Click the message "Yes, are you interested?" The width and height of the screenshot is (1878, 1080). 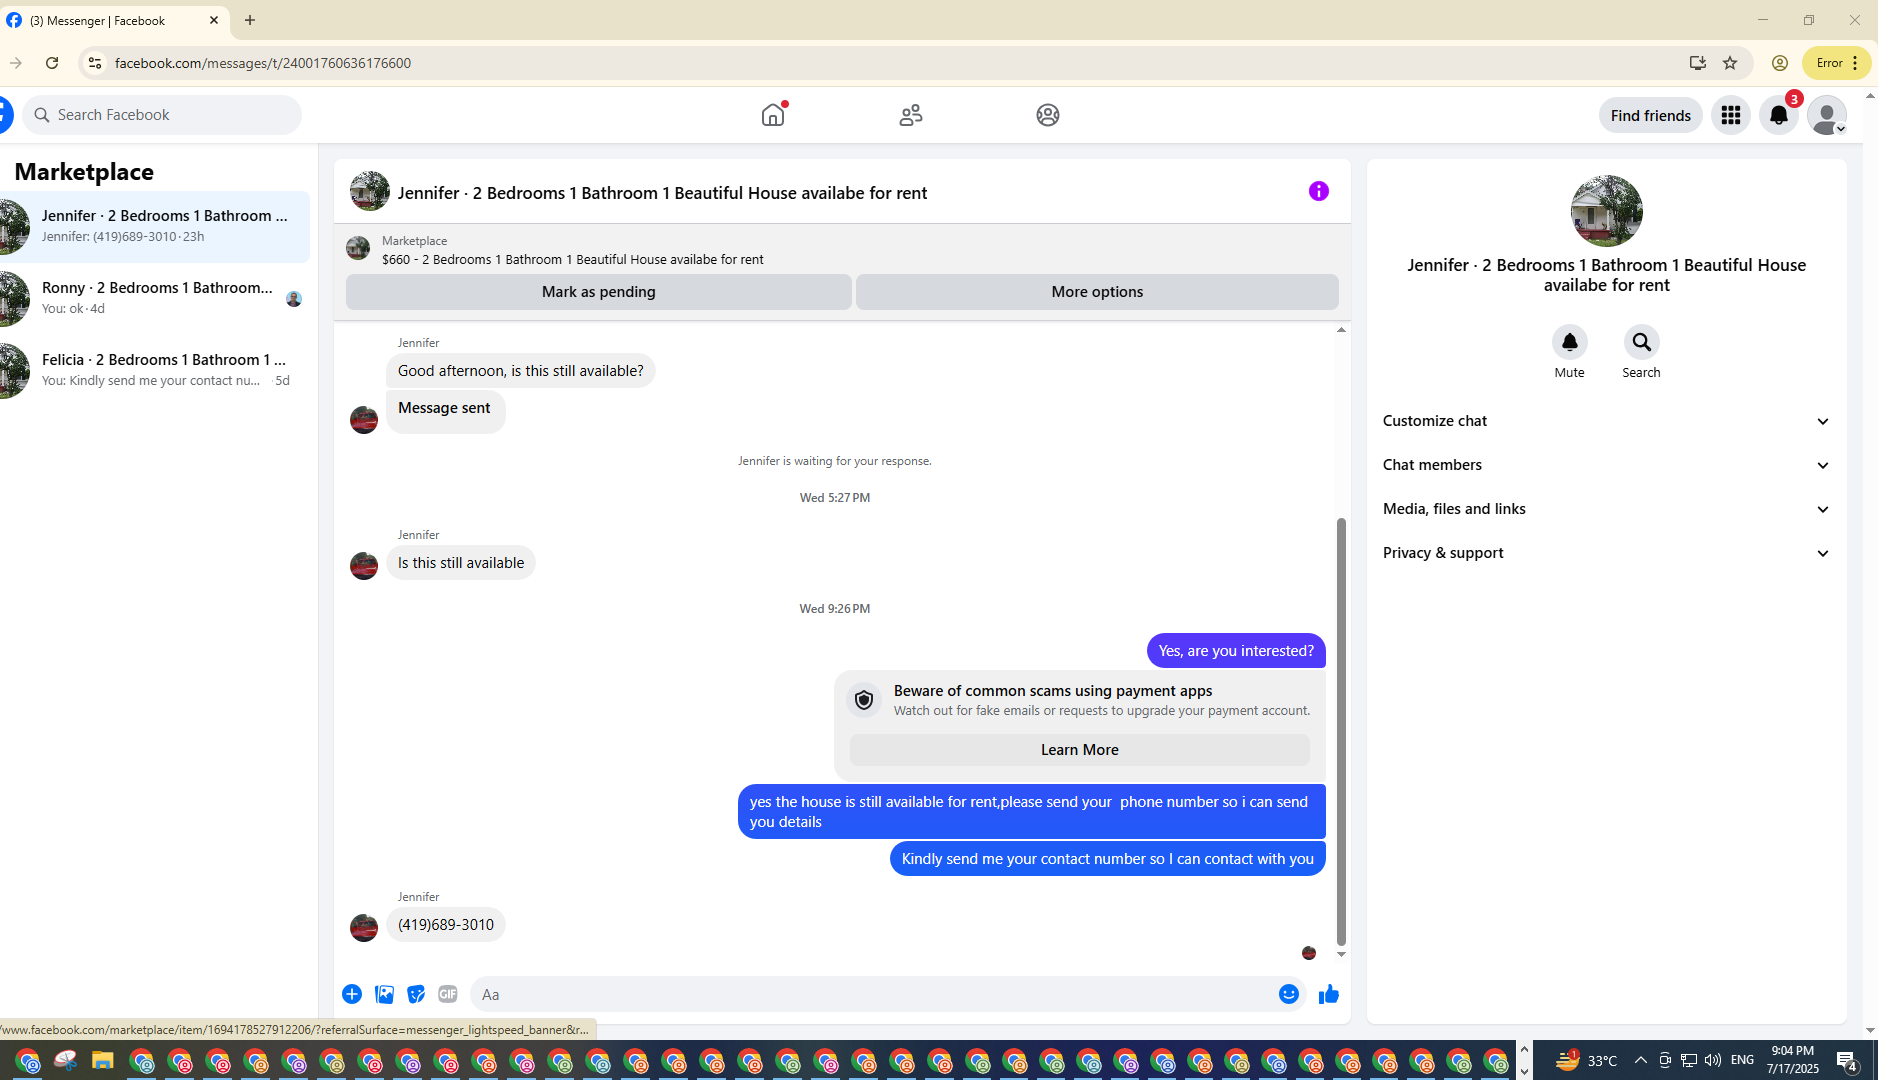pos(1236,651)
